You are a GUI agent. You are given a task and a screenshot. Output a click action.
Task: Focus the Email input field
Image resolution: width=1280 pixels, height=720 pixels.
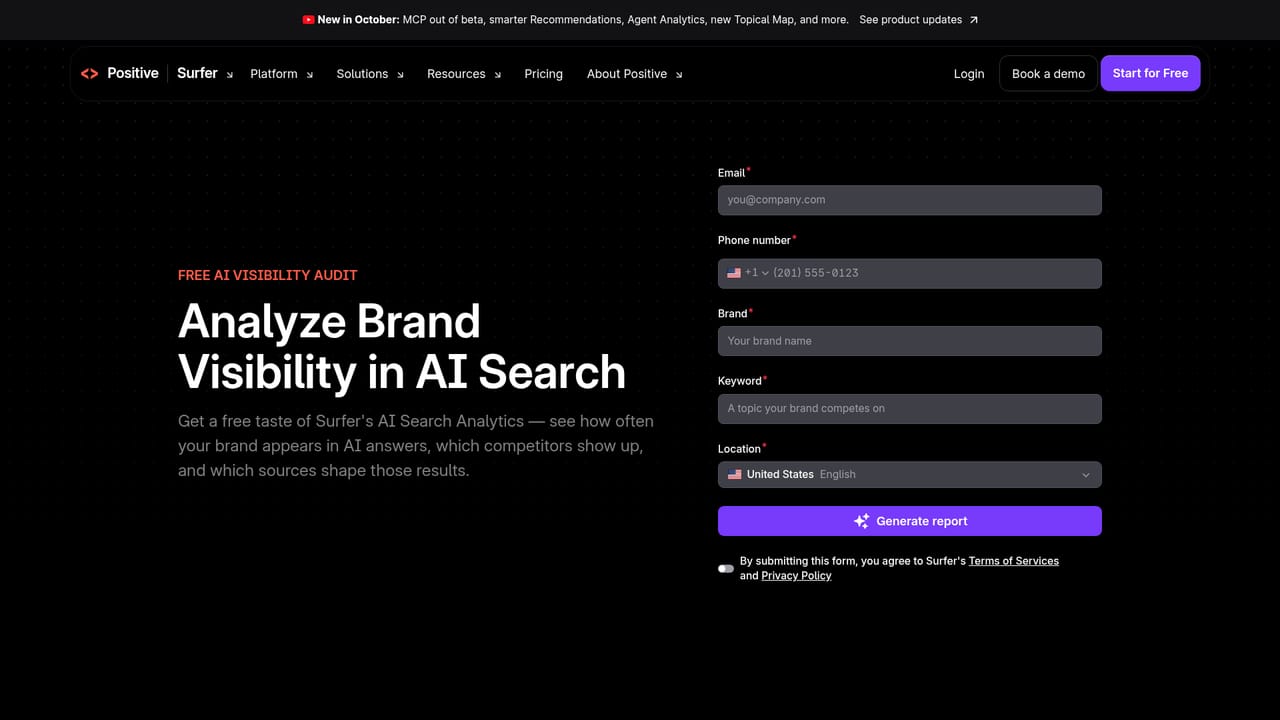pos(910,200)
